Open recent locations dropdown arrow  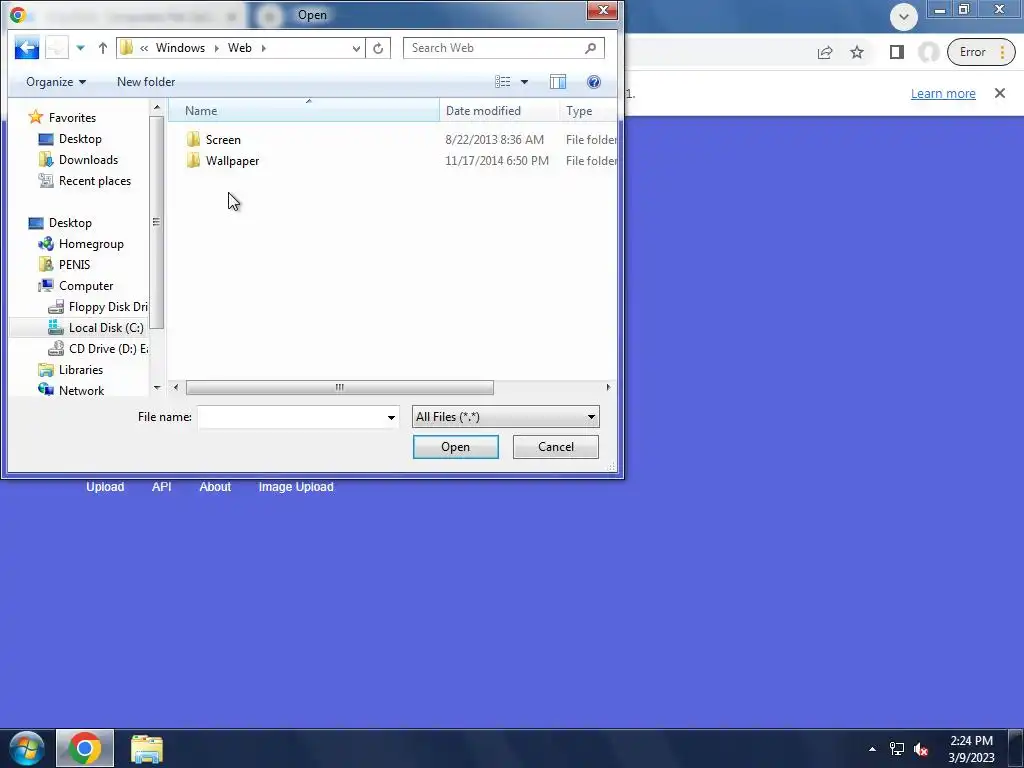pos(80,48)
